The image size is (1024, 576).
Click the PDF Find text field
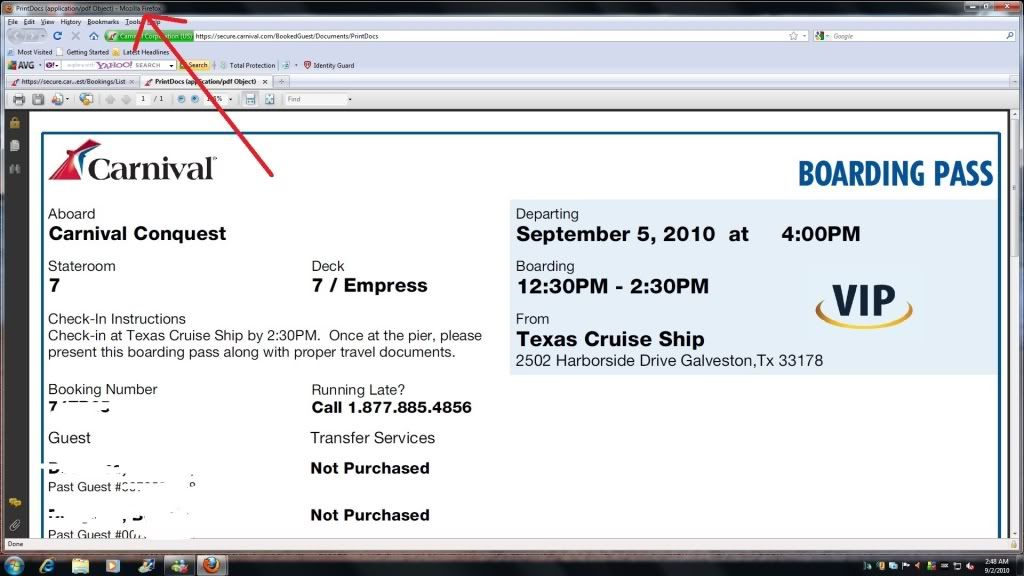pyautogui.click(x=316, y=99)
